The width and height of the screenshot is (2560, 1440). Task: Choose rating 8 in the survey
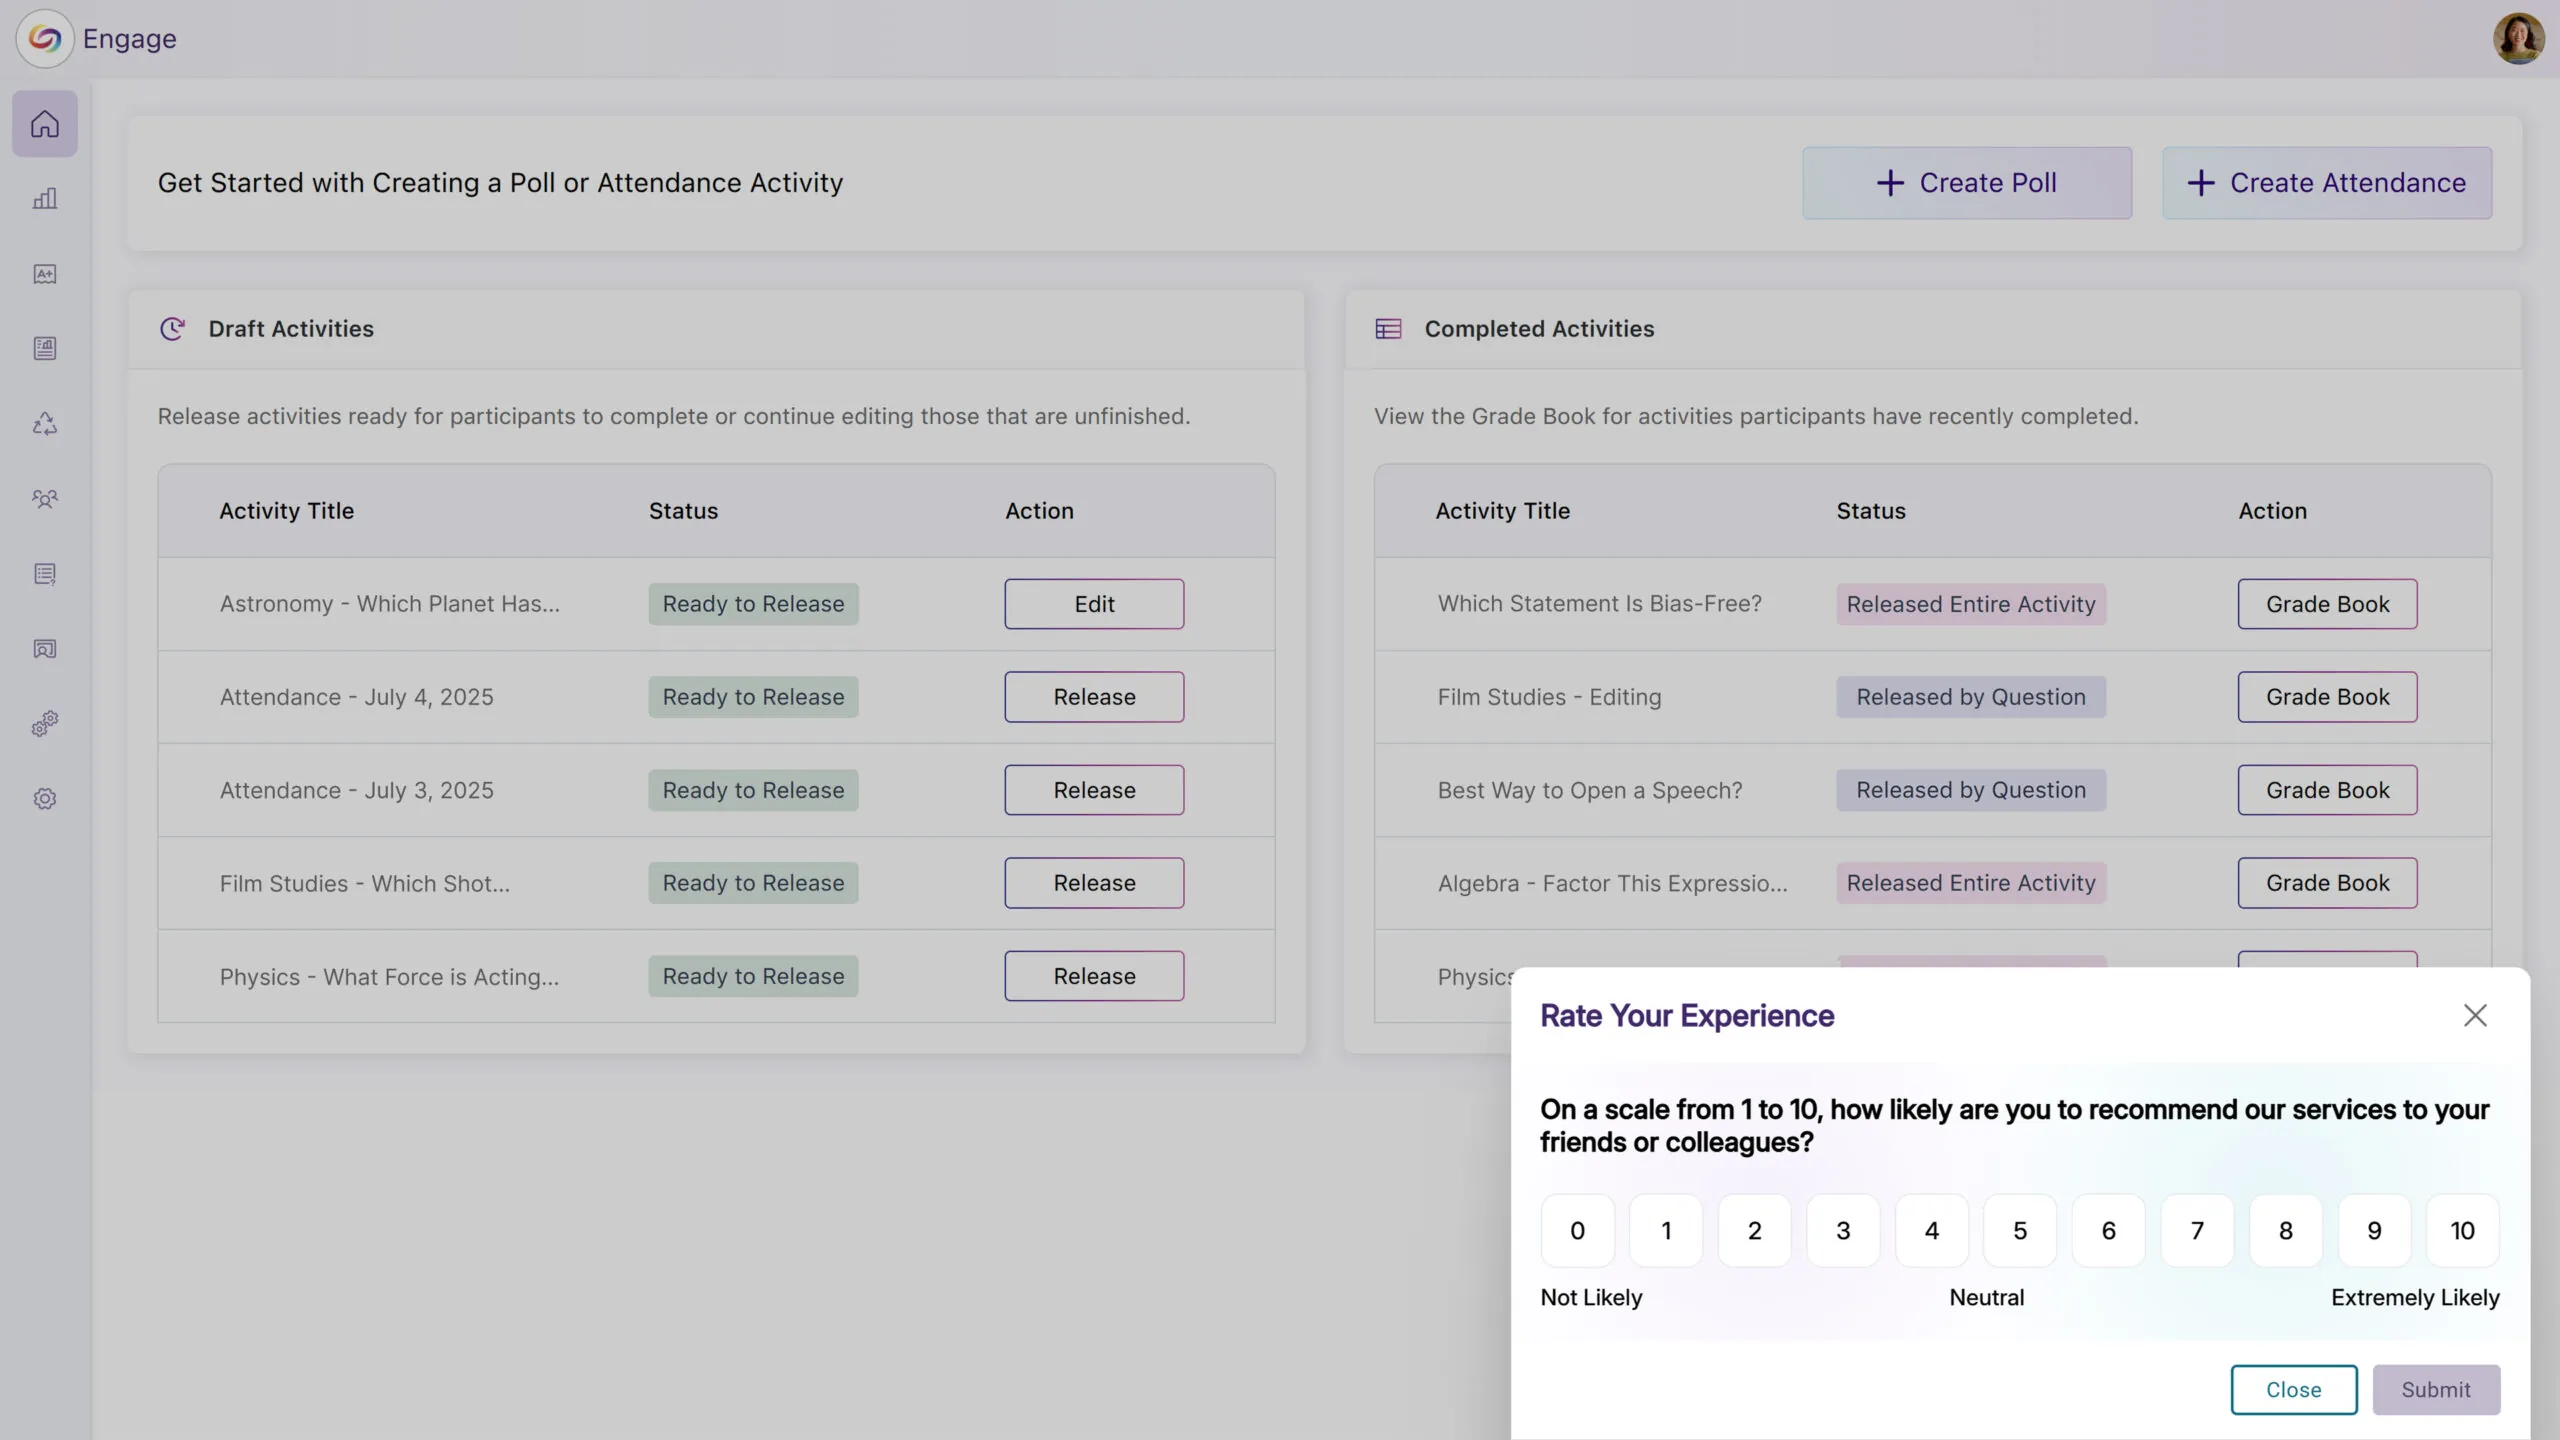click(x=2285, y=1230)
